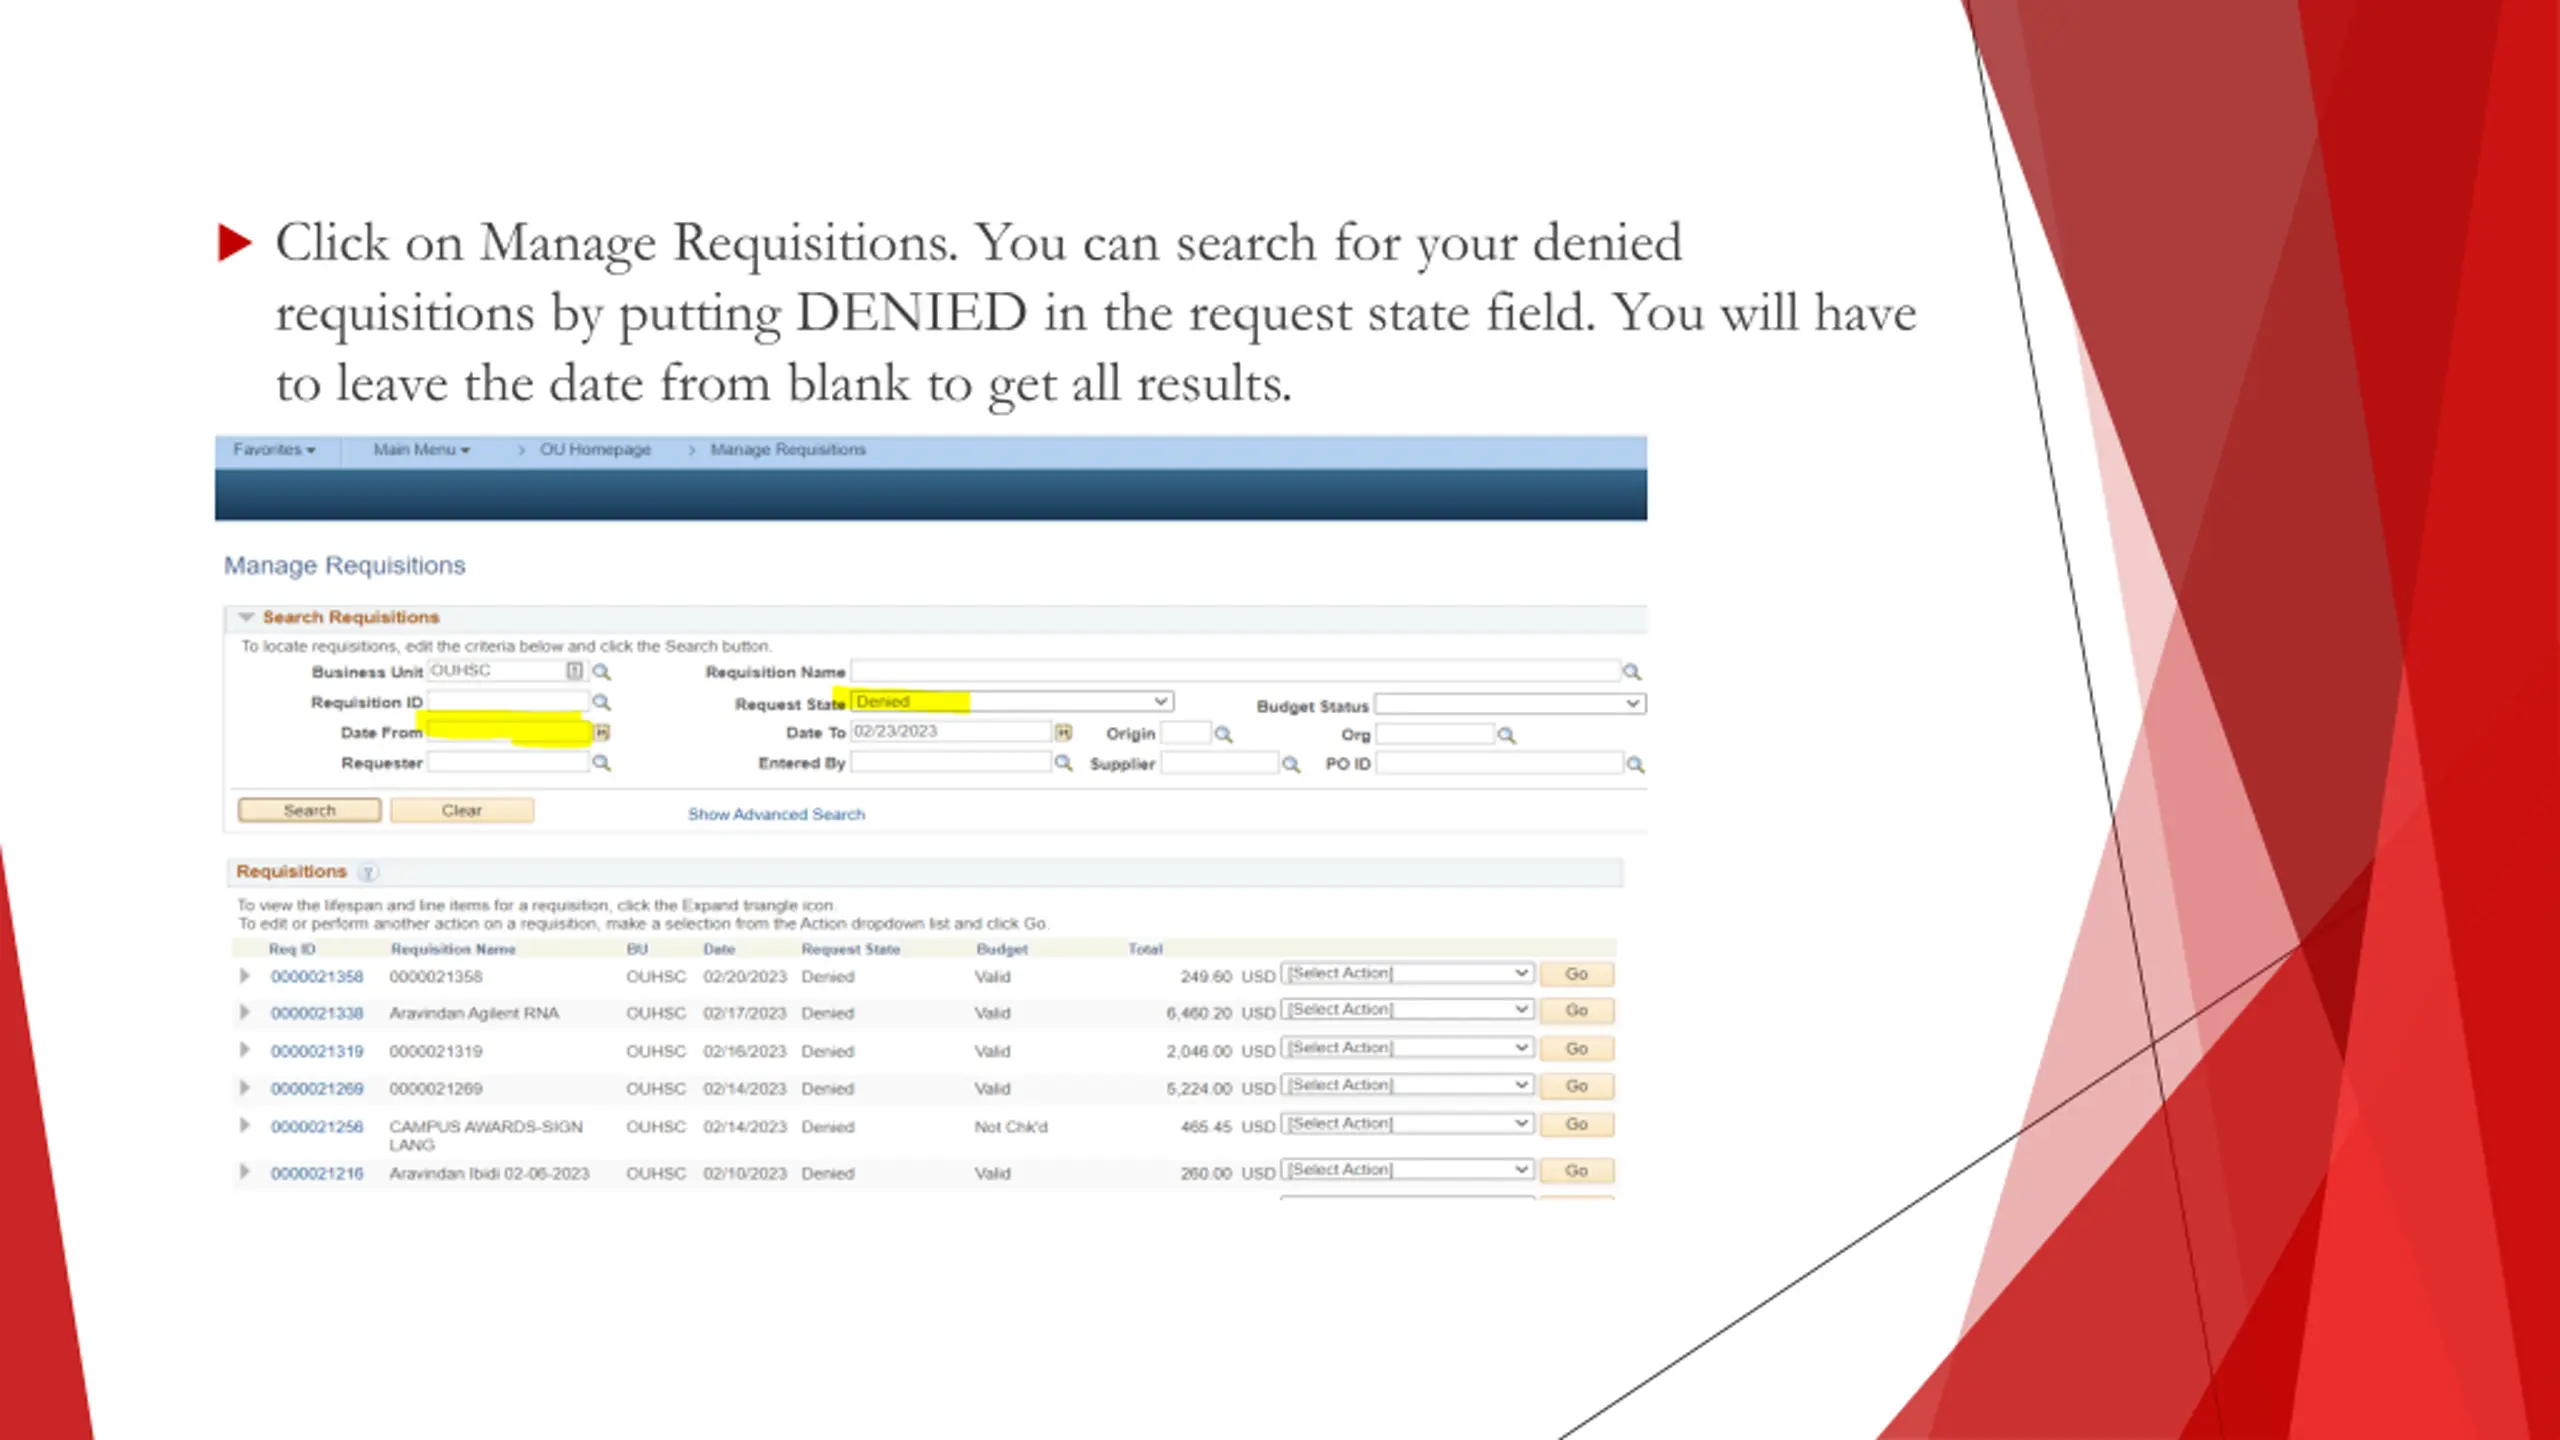This screenshot has width=2560, height=1440.
Task: Click the PO ID input field
Action: click(1499, 764)
